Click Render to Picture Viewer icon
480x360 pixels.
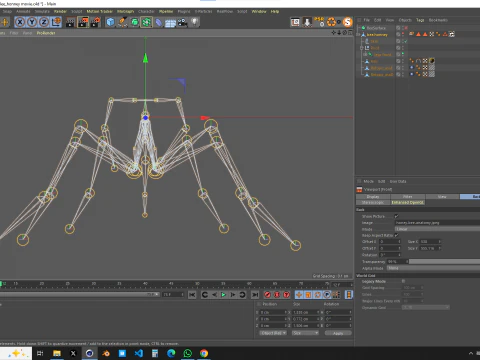coord(83,22)
